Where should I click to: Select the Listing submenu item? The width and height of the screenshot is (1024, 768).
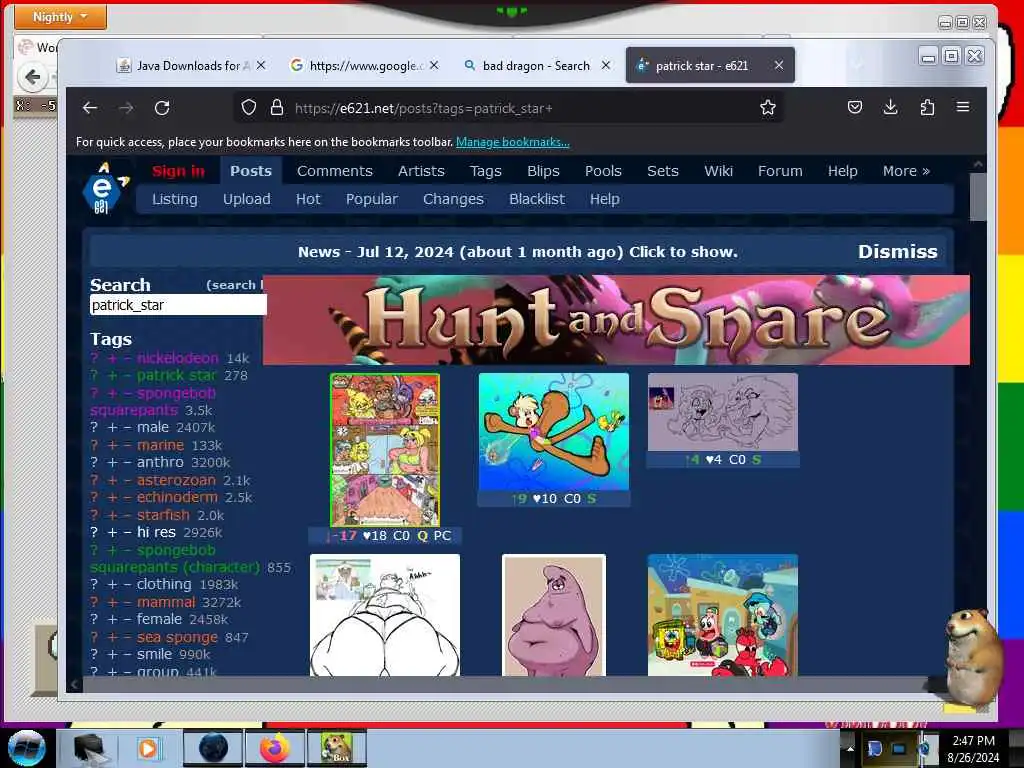click(x=174, y=199)
